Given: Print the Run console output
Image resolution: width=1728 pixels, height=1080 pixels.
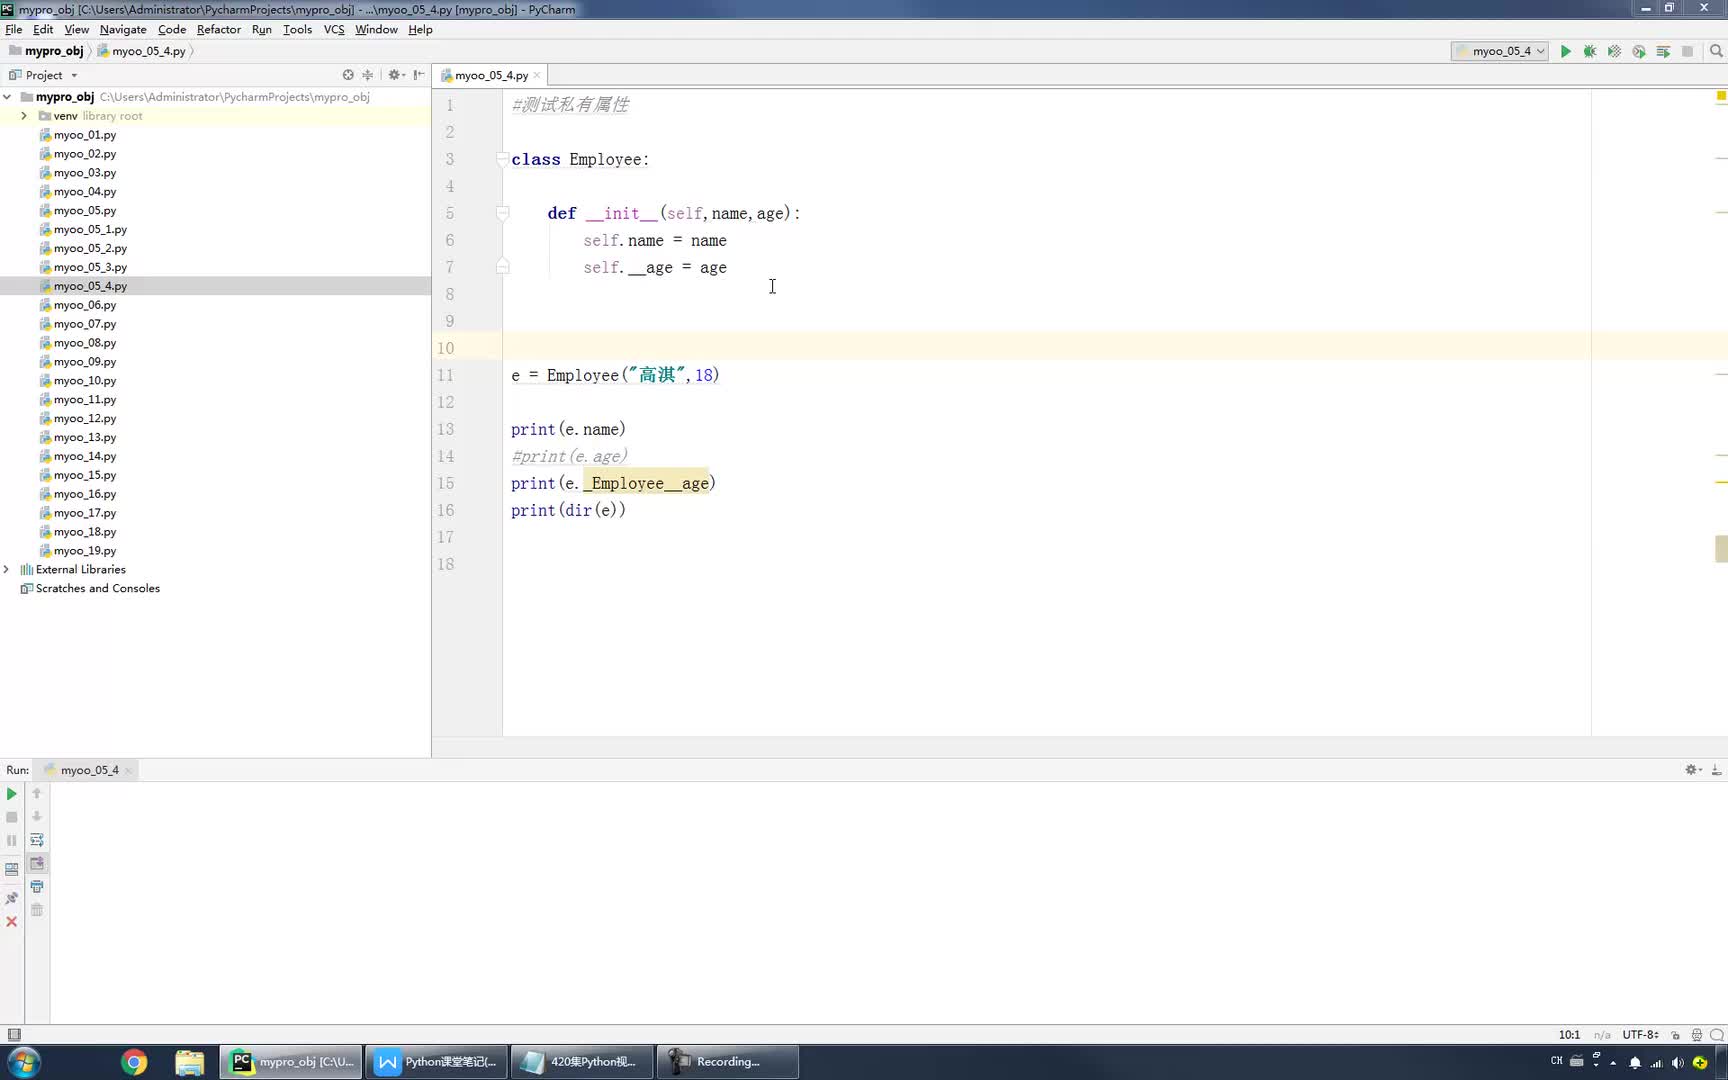Looking at the screenshot, I should pos(37,887).
